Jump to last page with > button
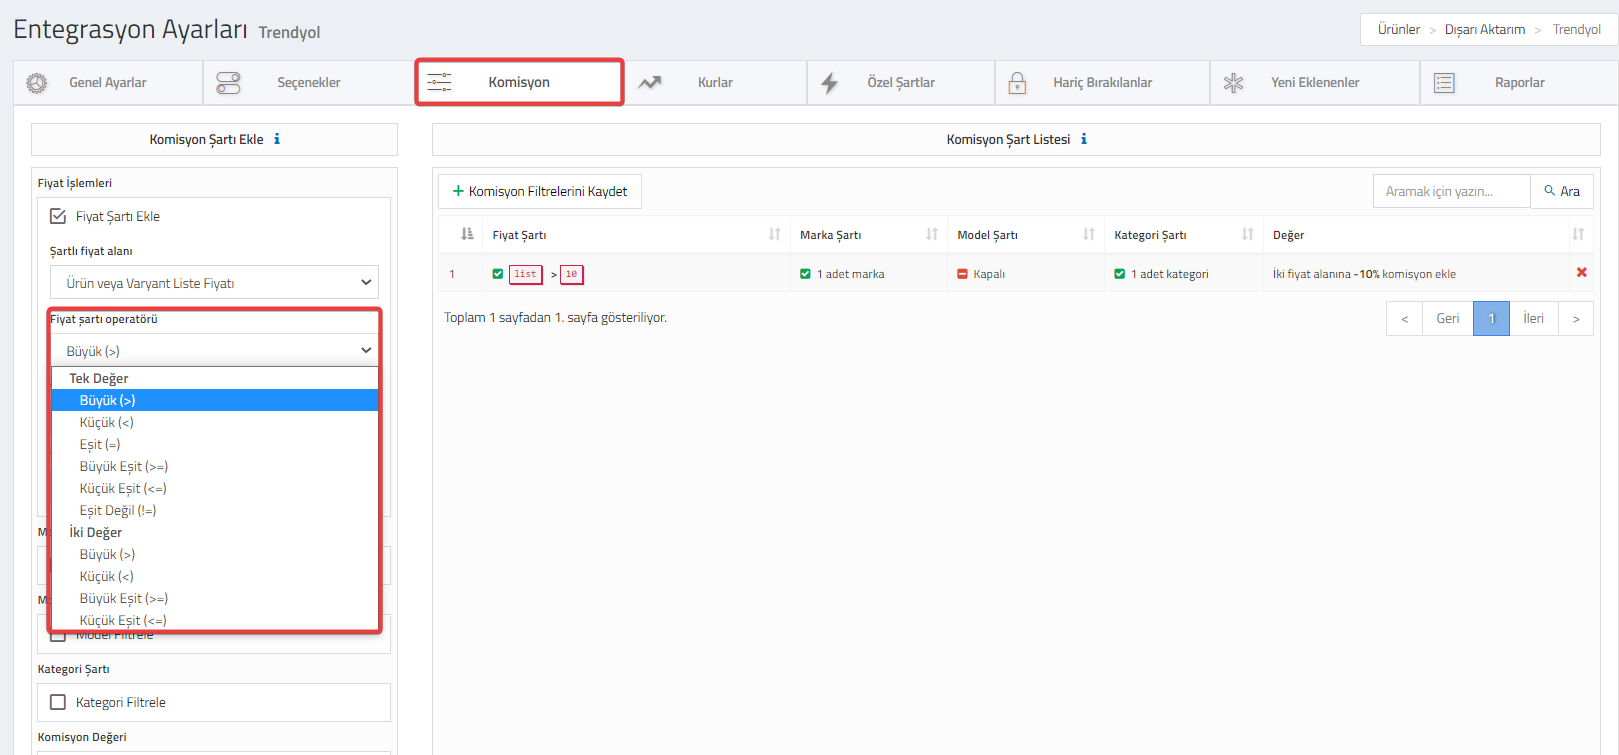Viewport: 1619px width, 755px height. point(1576,318)
